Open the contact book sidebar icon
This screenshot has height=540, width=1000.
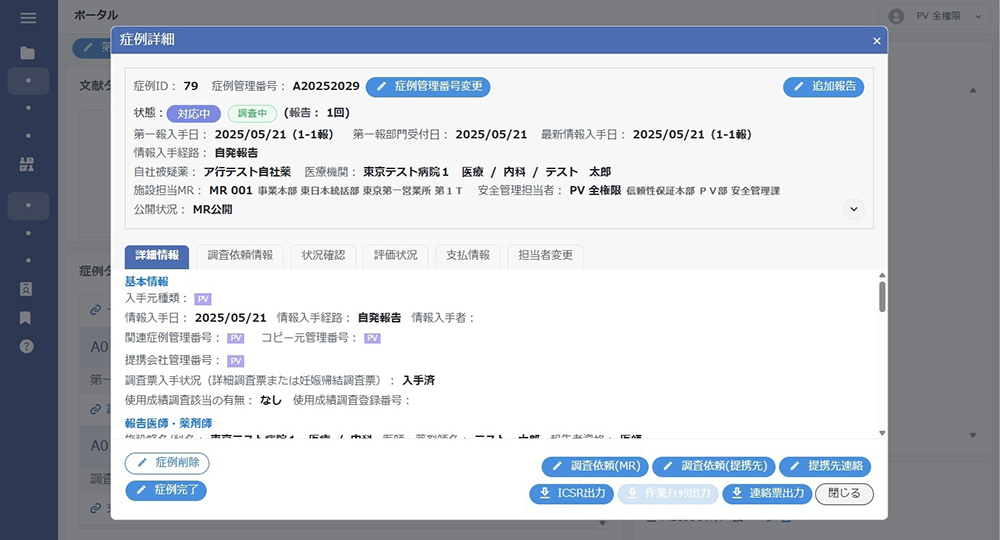point(26,289)
